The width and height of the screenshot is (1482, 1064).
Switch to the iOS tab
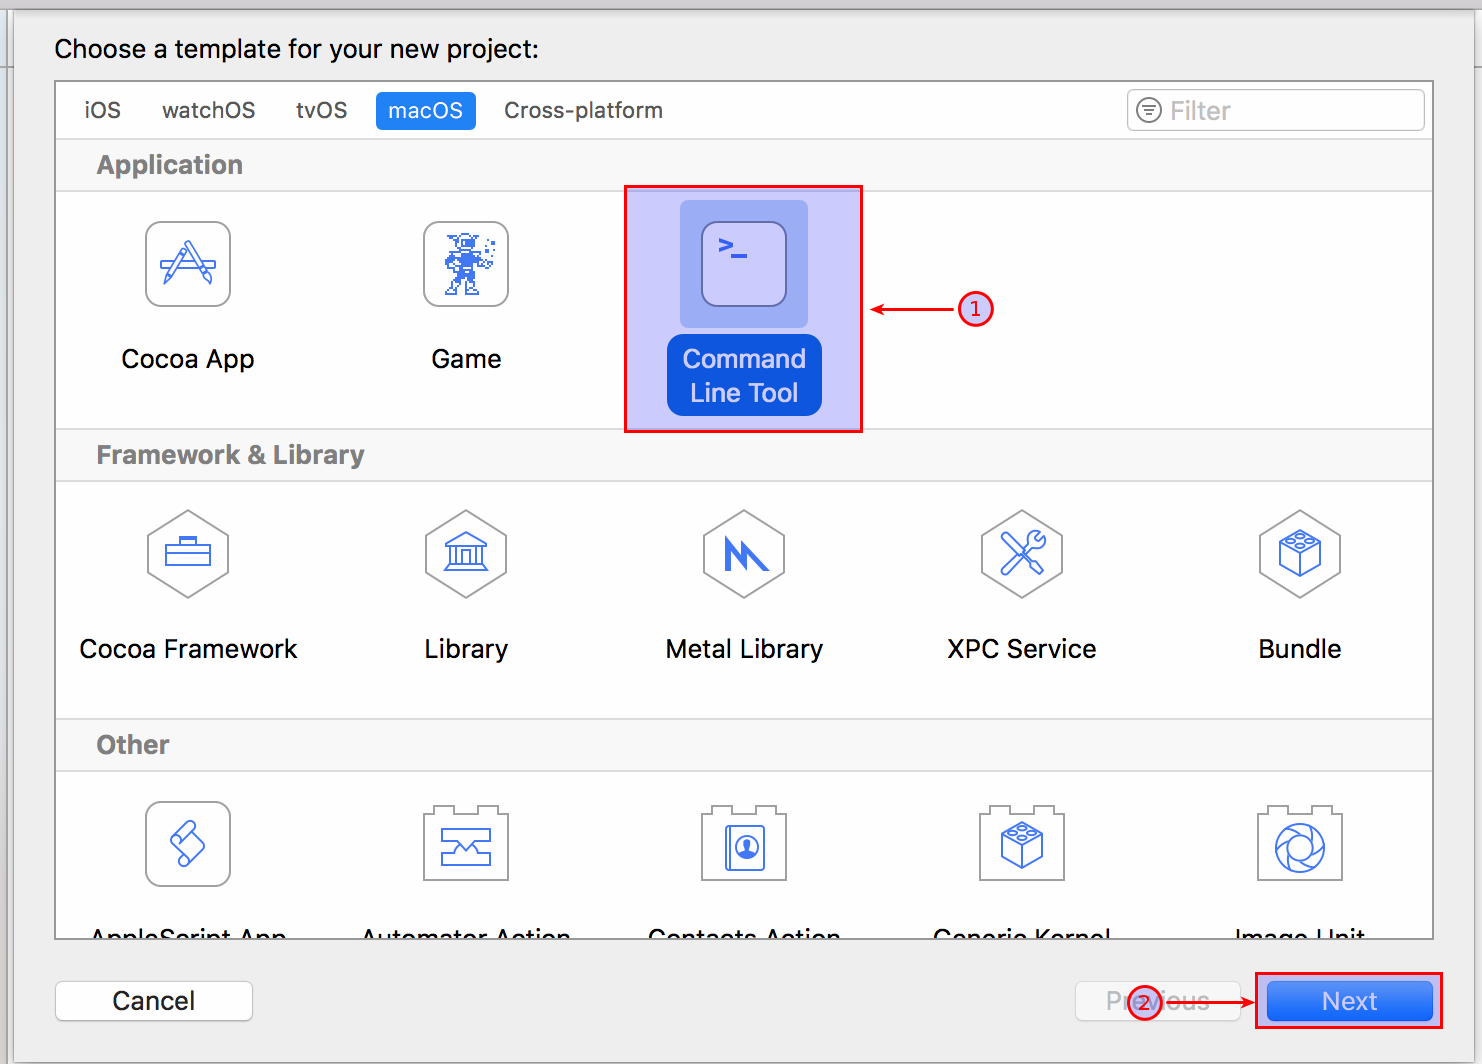point(102,110)
